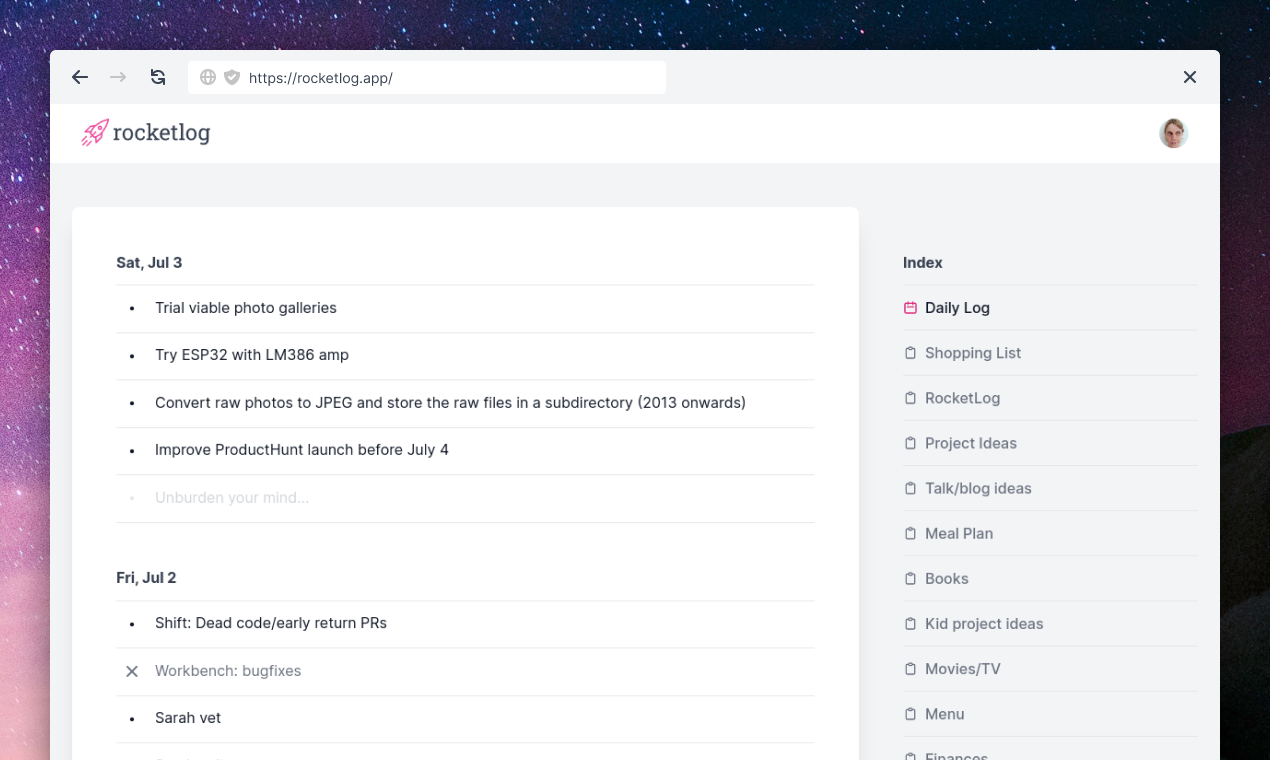
Task: Click the clipboard icon next to Project Ideas
Action: point(910,443)
